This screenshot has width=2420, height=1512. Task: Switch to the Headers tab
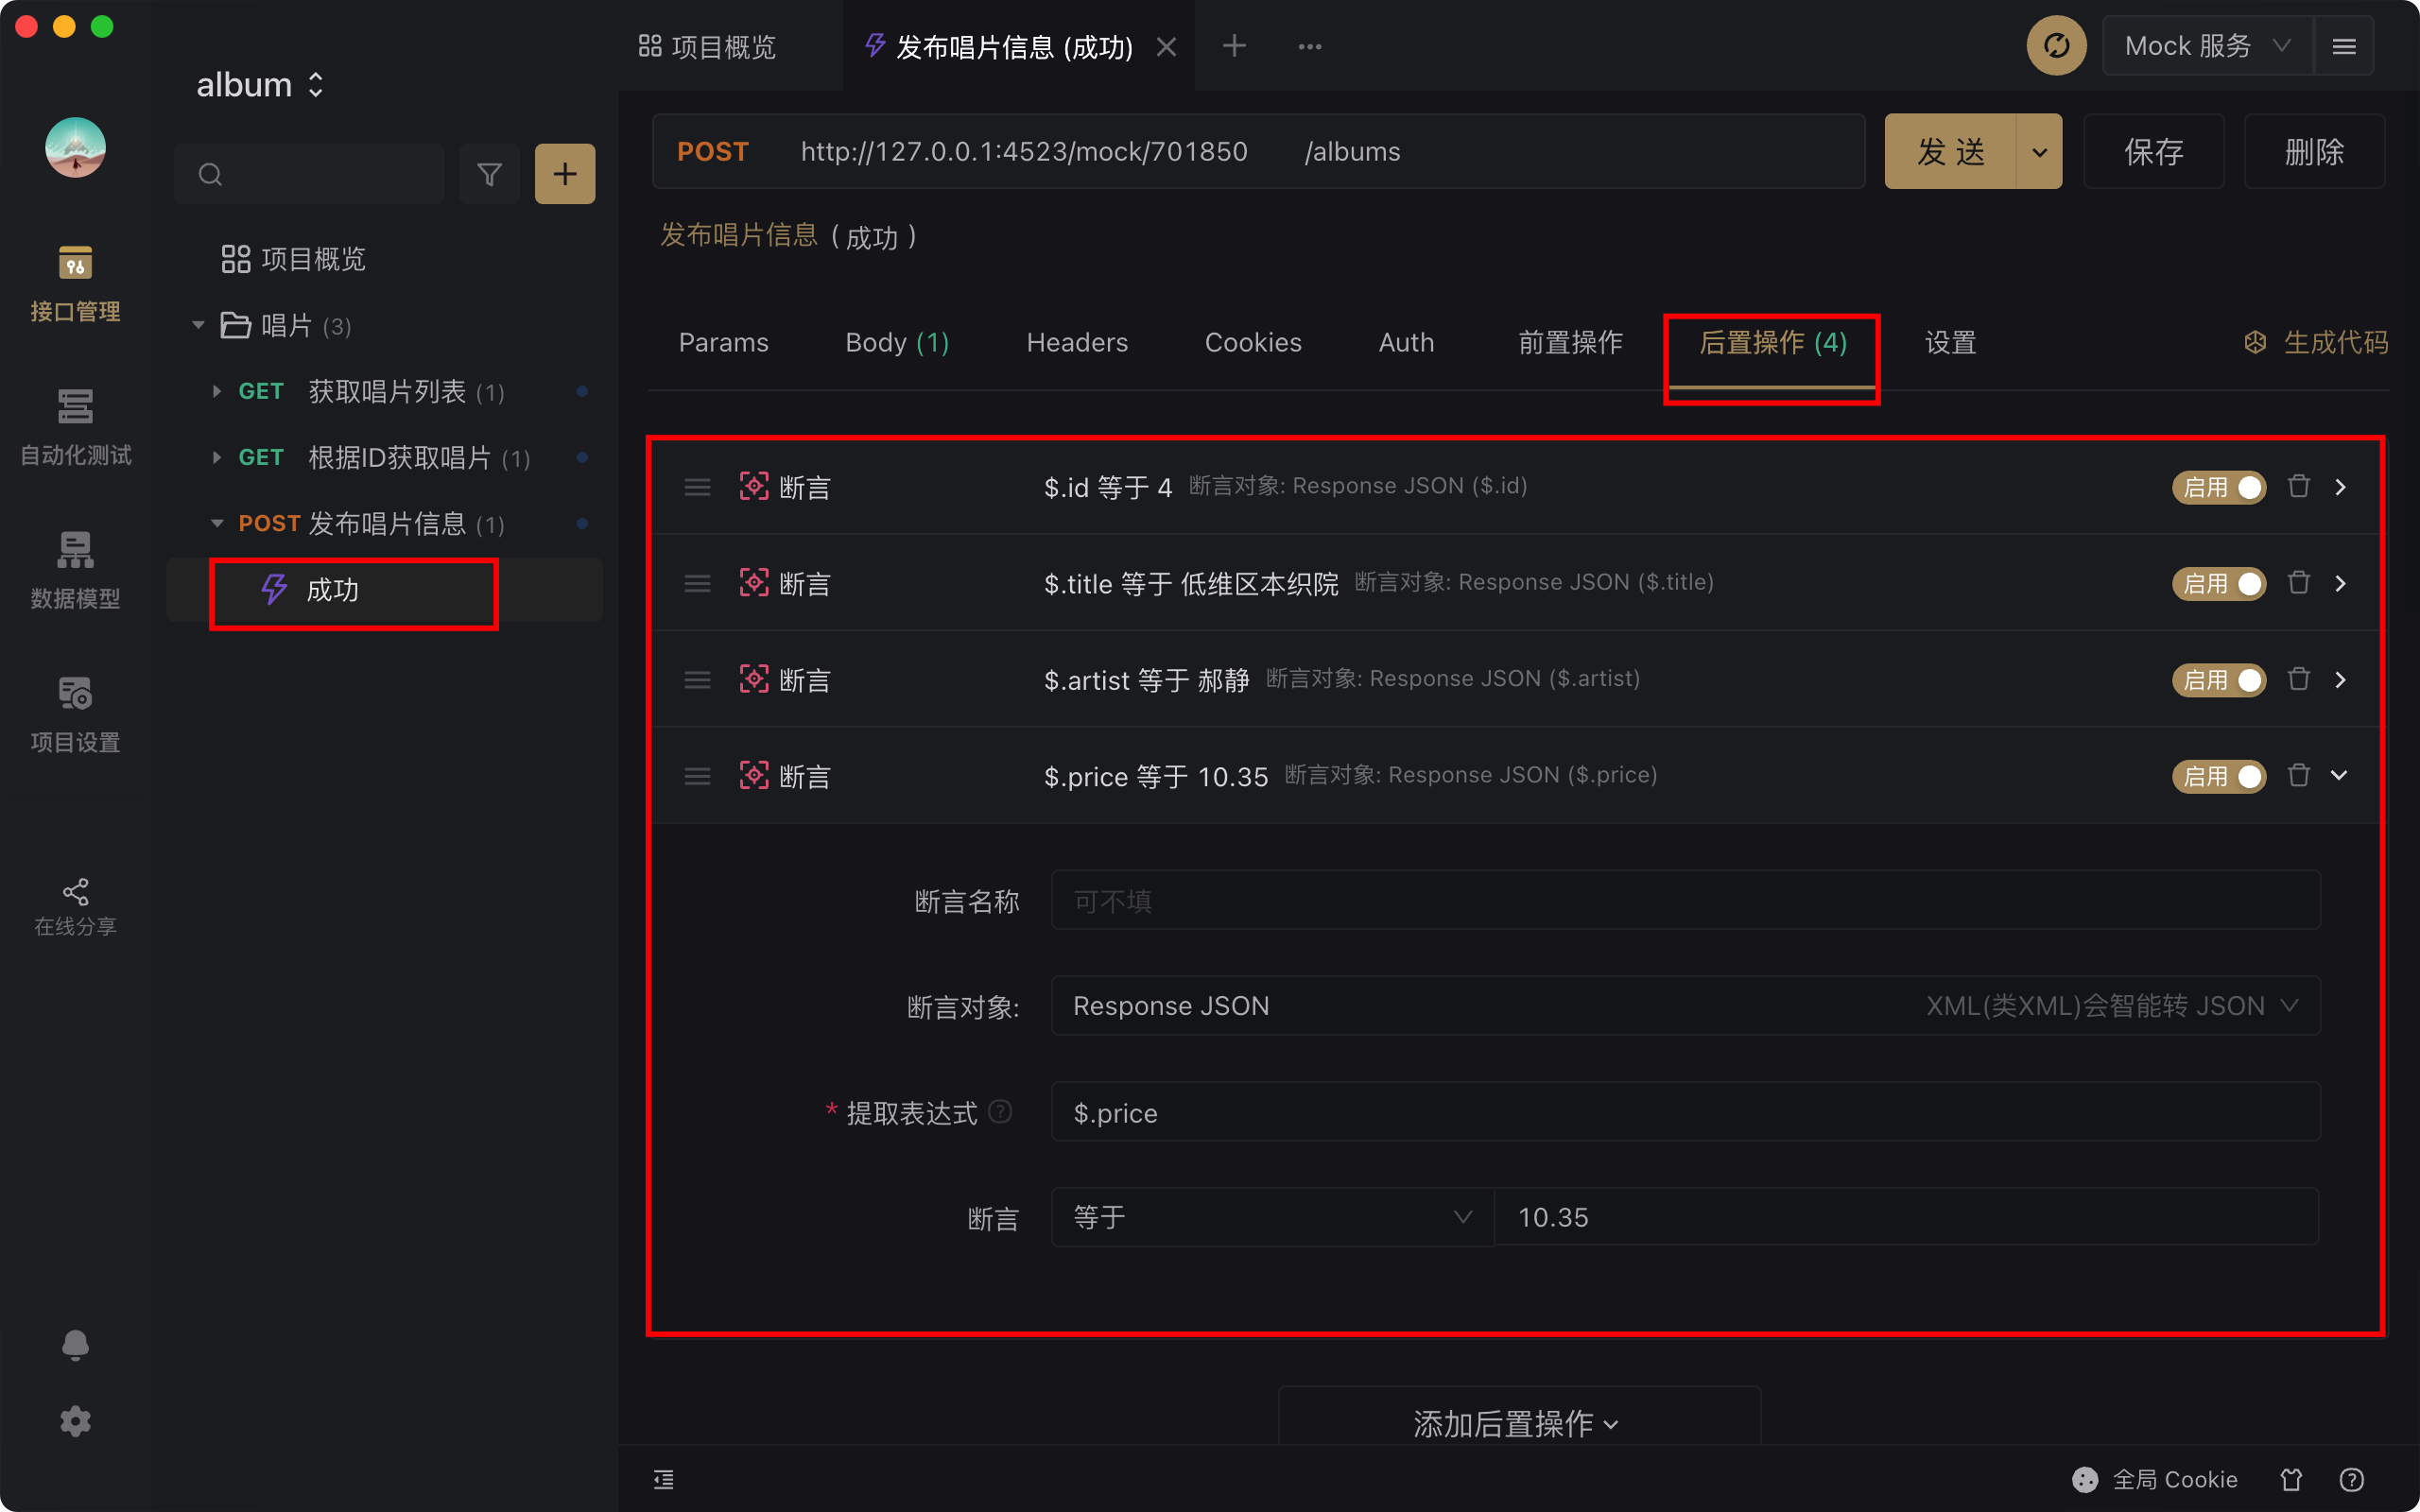point(1076,343)
